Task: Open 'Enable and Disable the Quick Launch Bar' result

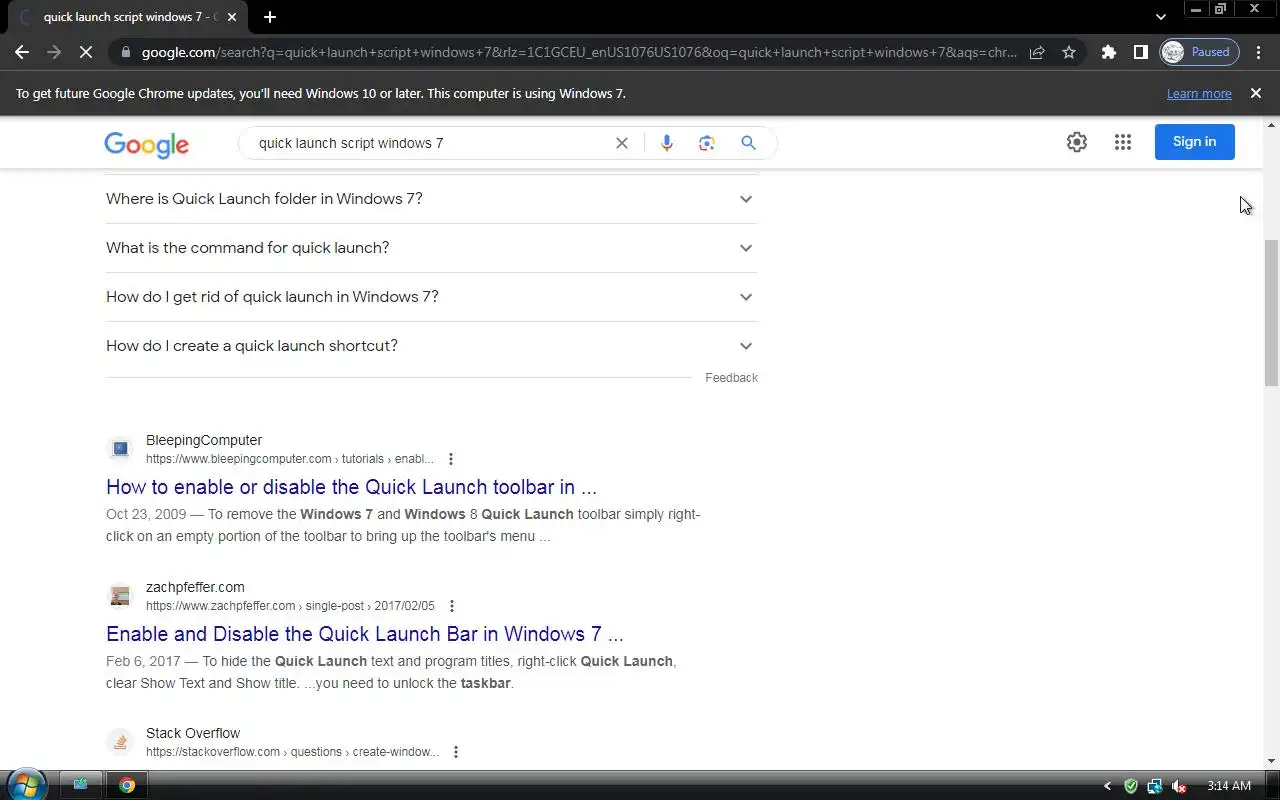Action: tap(365, 634)
